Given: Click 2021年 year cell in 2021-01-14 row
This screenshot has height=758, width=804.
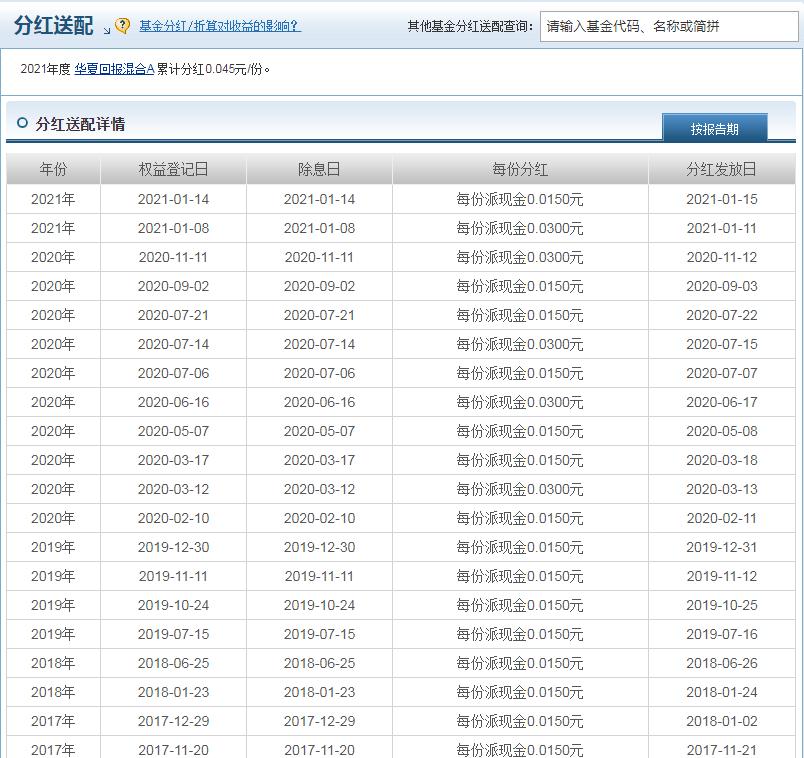Looking at the screenshot, I should coord(53,199).
